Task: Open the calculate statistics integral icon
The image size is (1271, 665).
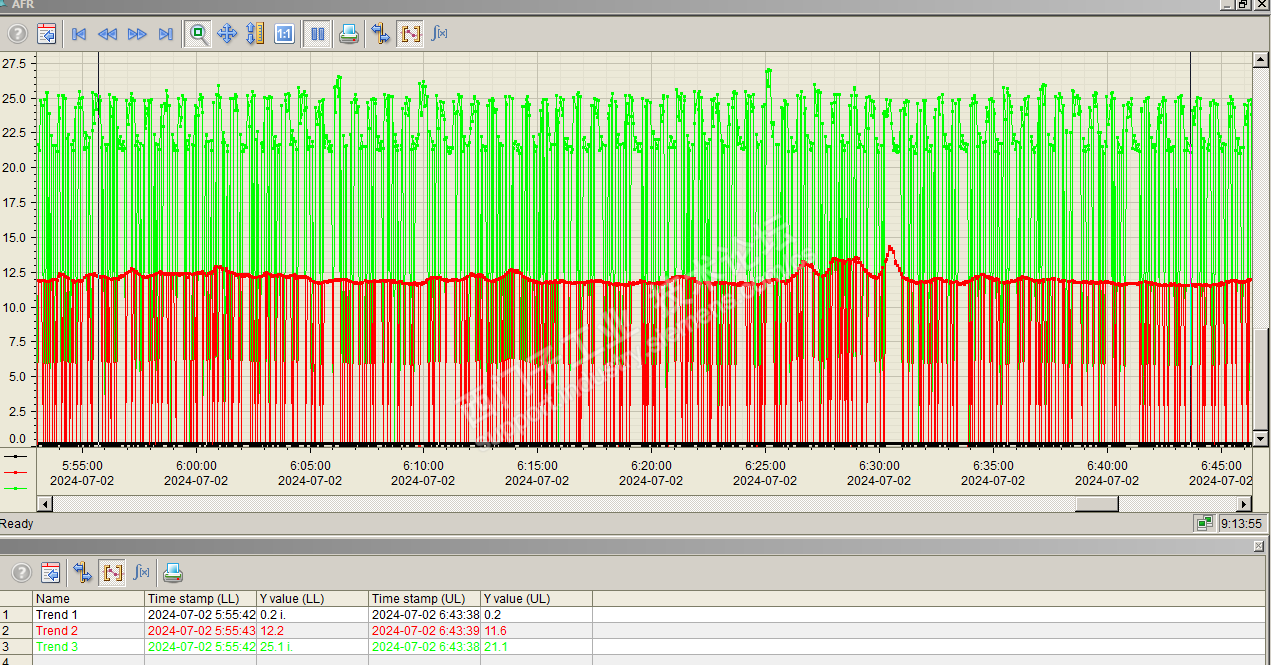Action: pyautogui.click(x=439, y=34)
